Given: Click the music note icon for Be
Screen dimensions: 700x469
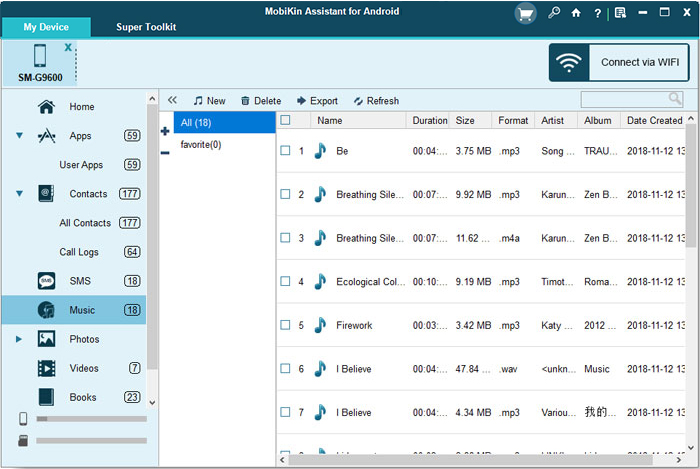Looking at the screenshot, I should [x=320, y=151].
